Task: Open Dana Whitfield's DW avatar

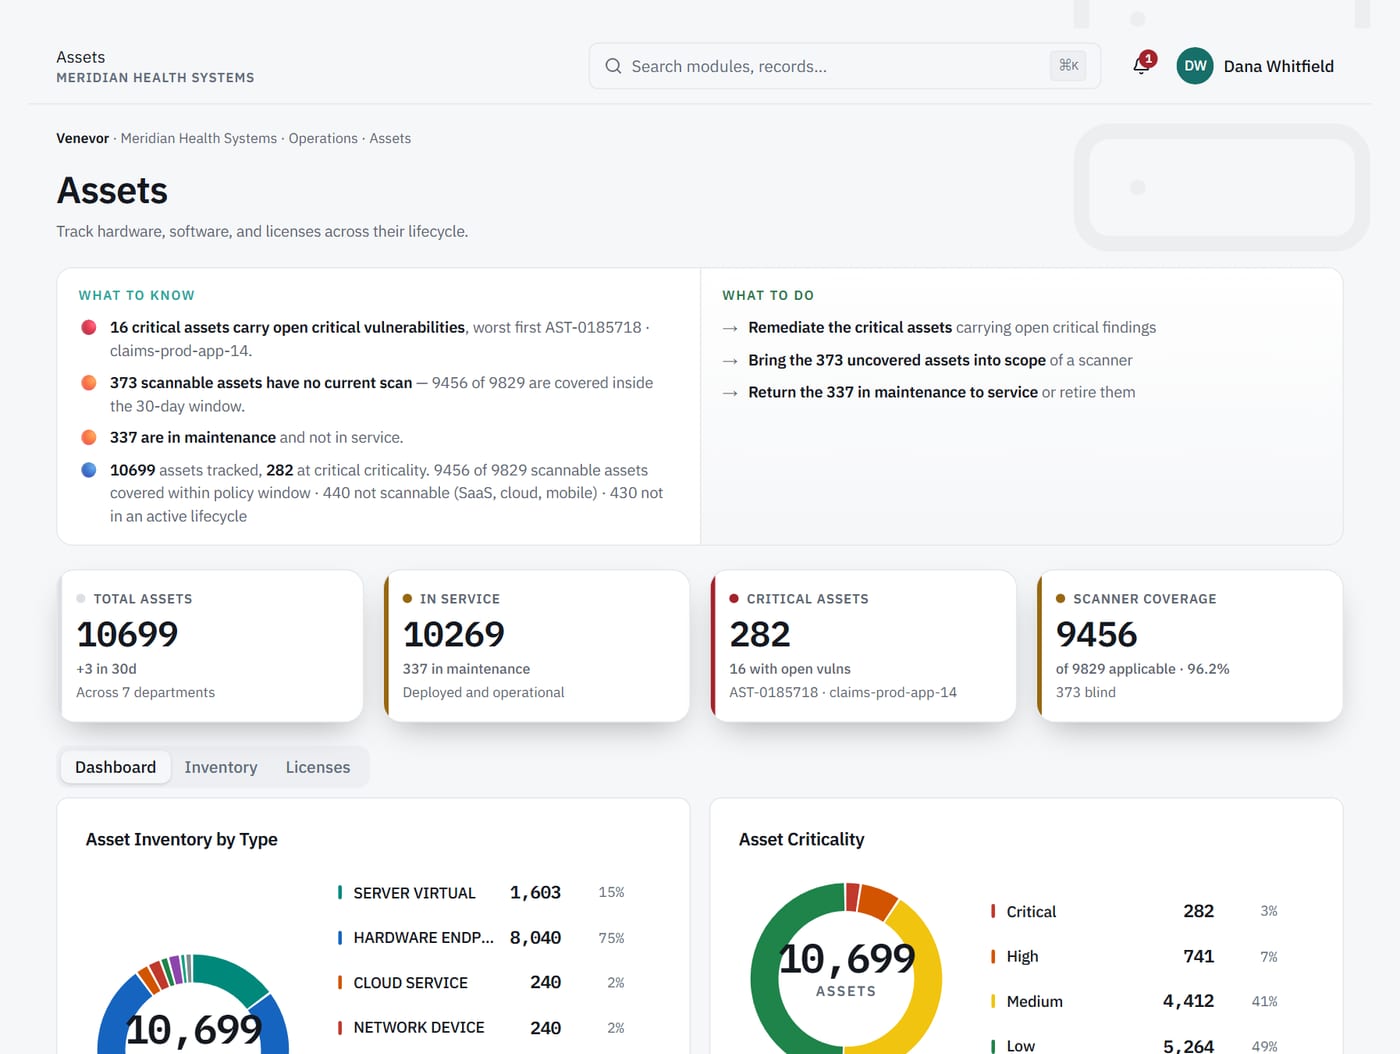Action: click(x=1195, y=66)
